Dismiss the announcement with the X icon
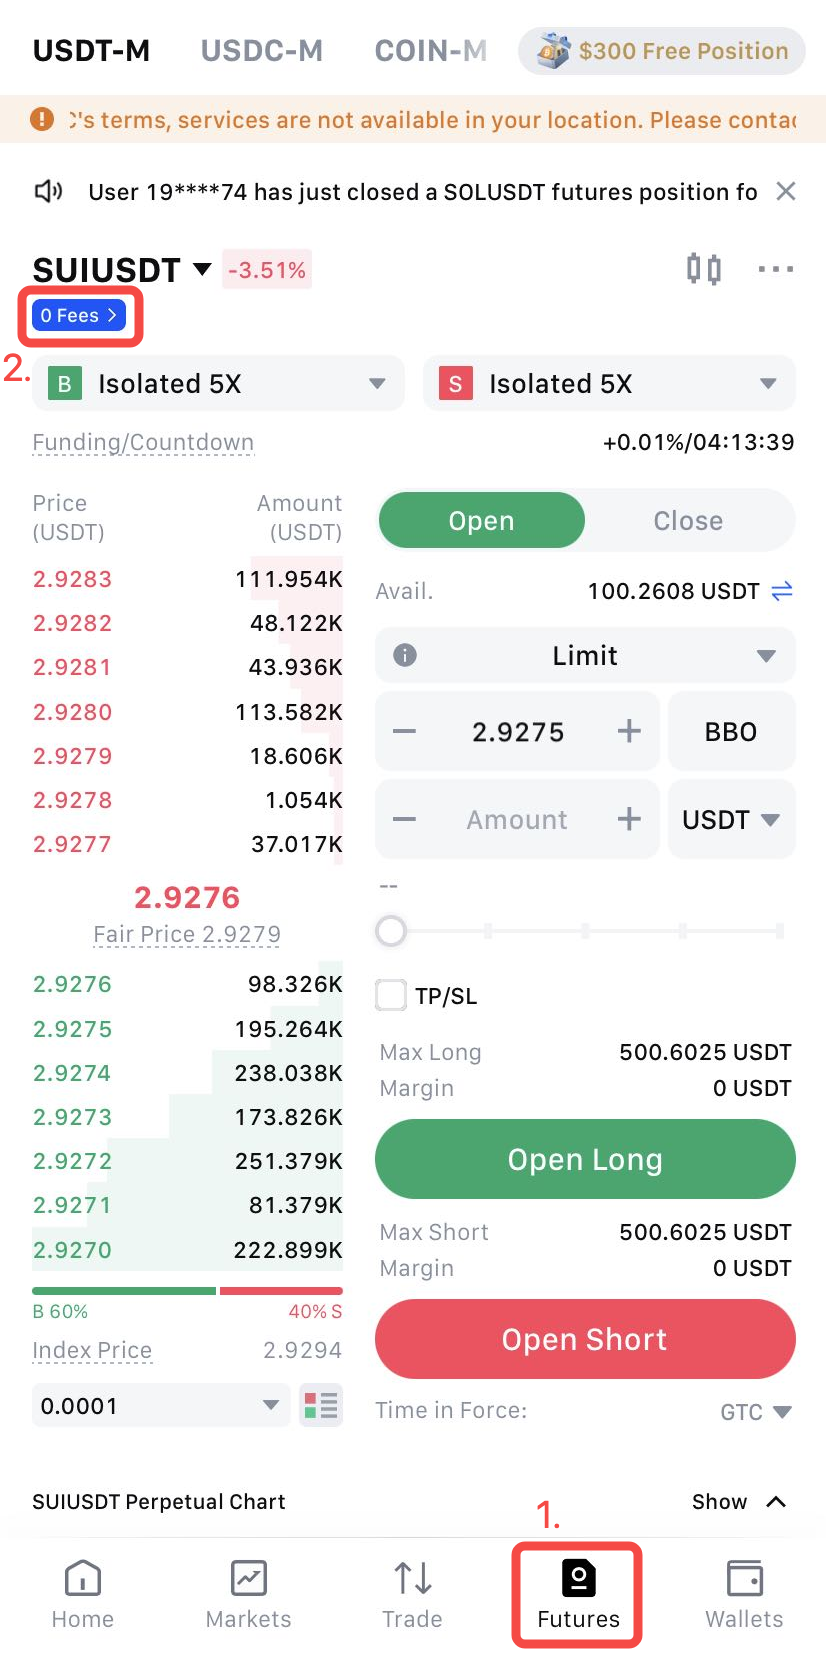 (x=786, y=191)
